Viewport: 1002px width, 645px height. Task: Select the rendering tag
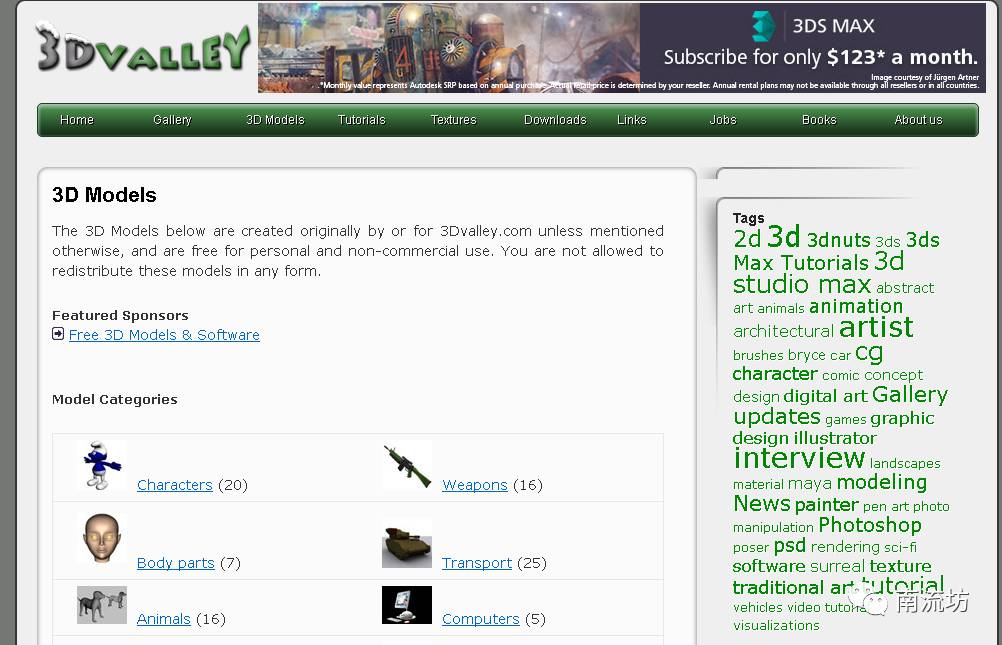point(845,547)
